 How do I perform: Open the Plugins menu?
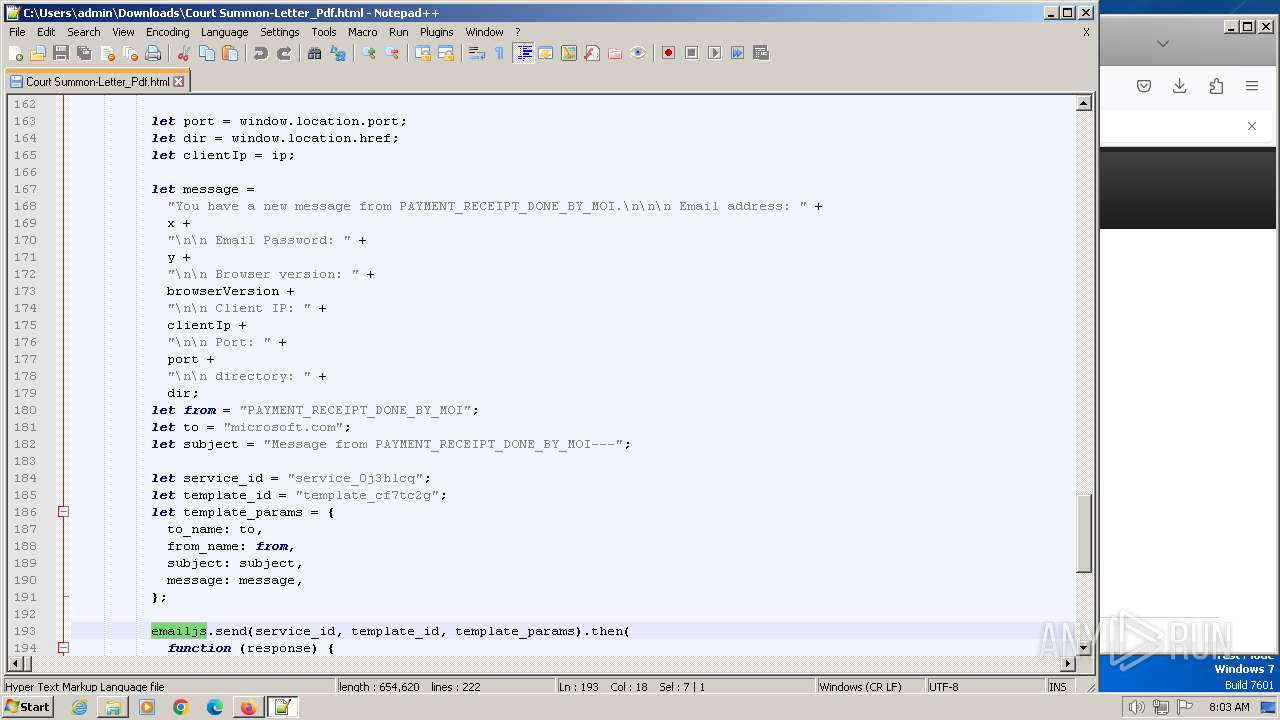coord(436,32)
